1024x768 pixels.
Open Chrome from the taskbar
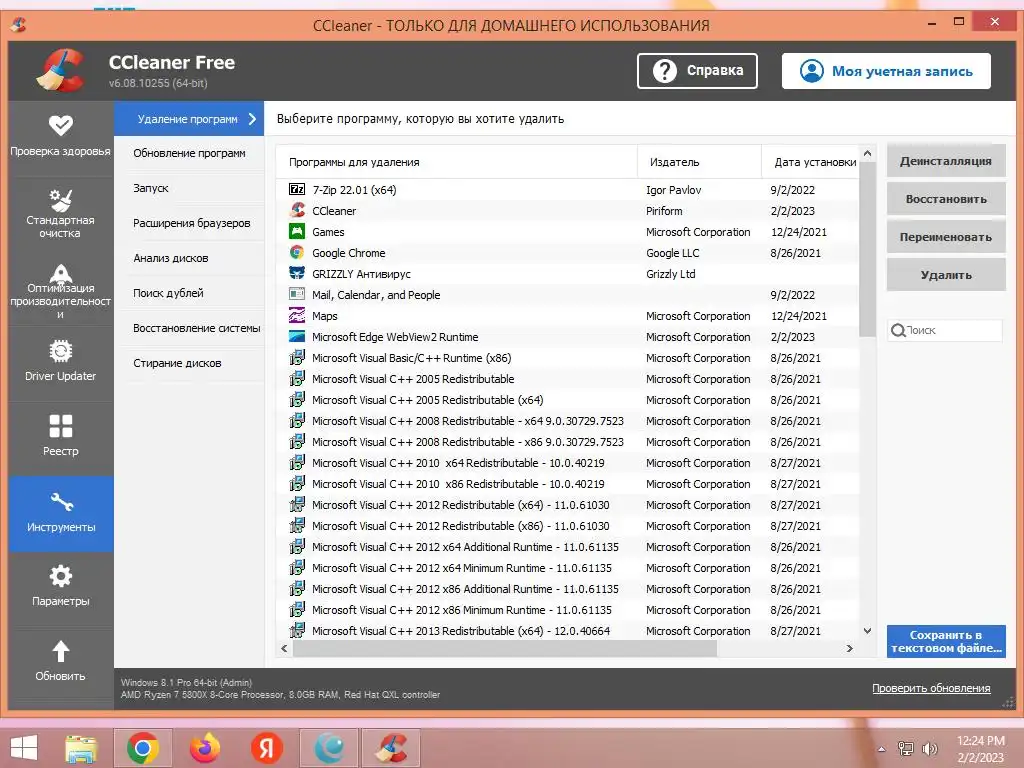(142, 748)
